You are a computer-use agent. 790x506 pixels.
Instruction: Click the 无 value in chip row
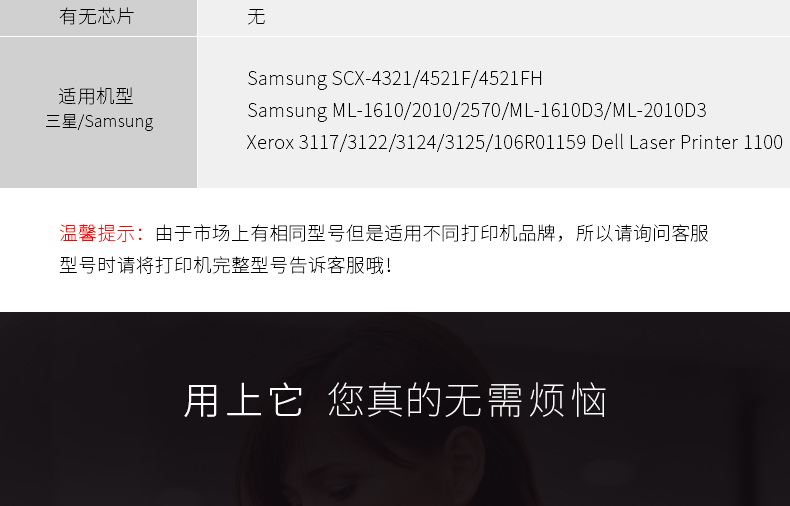256,17
